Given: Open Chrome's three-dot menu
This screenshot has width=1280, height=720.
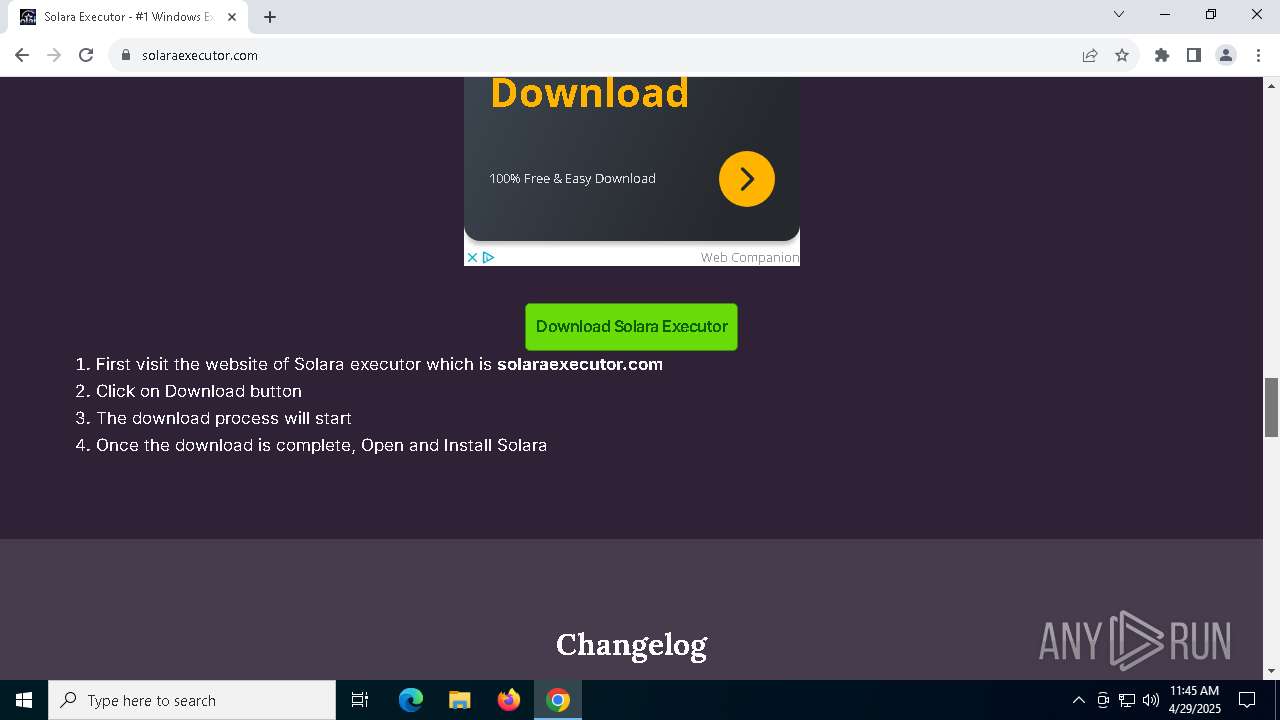Looking at the screenshot, I should tap(1258, 55).
